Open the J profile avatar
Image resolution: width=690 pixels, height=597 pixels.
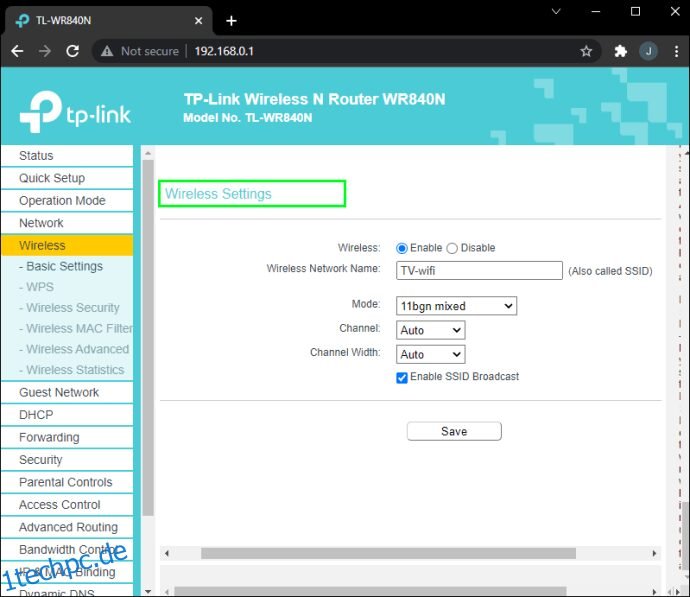(648, 51)
